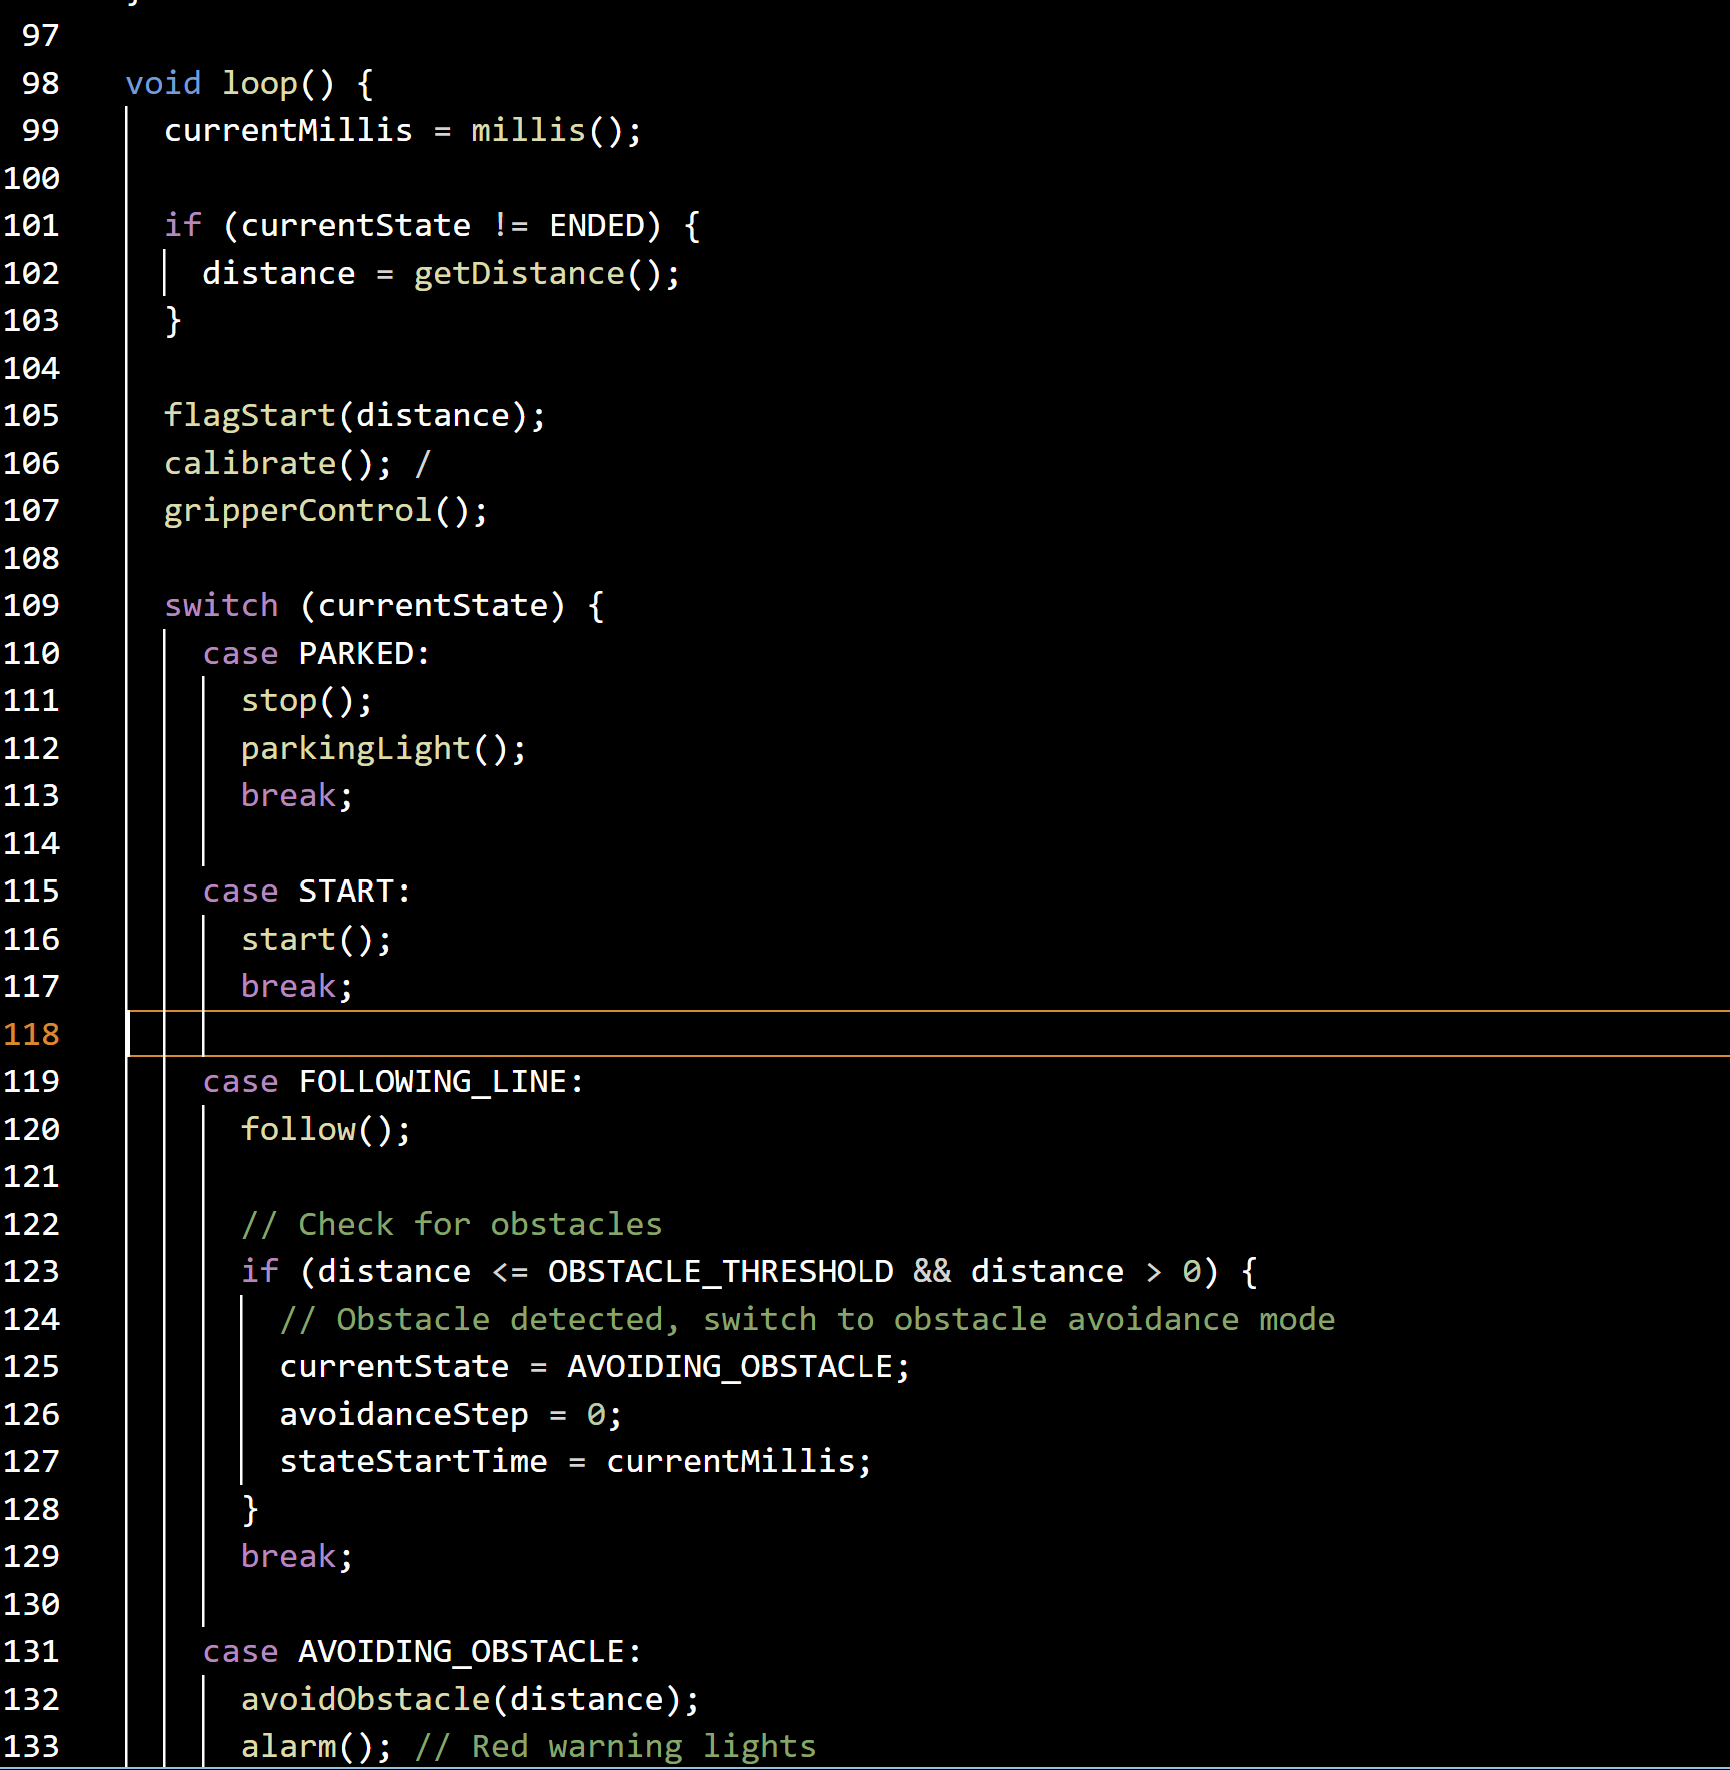The image size is (1730, 1770).
Task: Click the 'Obstacle detected' comment on line 124
Action: point(807,1319)
